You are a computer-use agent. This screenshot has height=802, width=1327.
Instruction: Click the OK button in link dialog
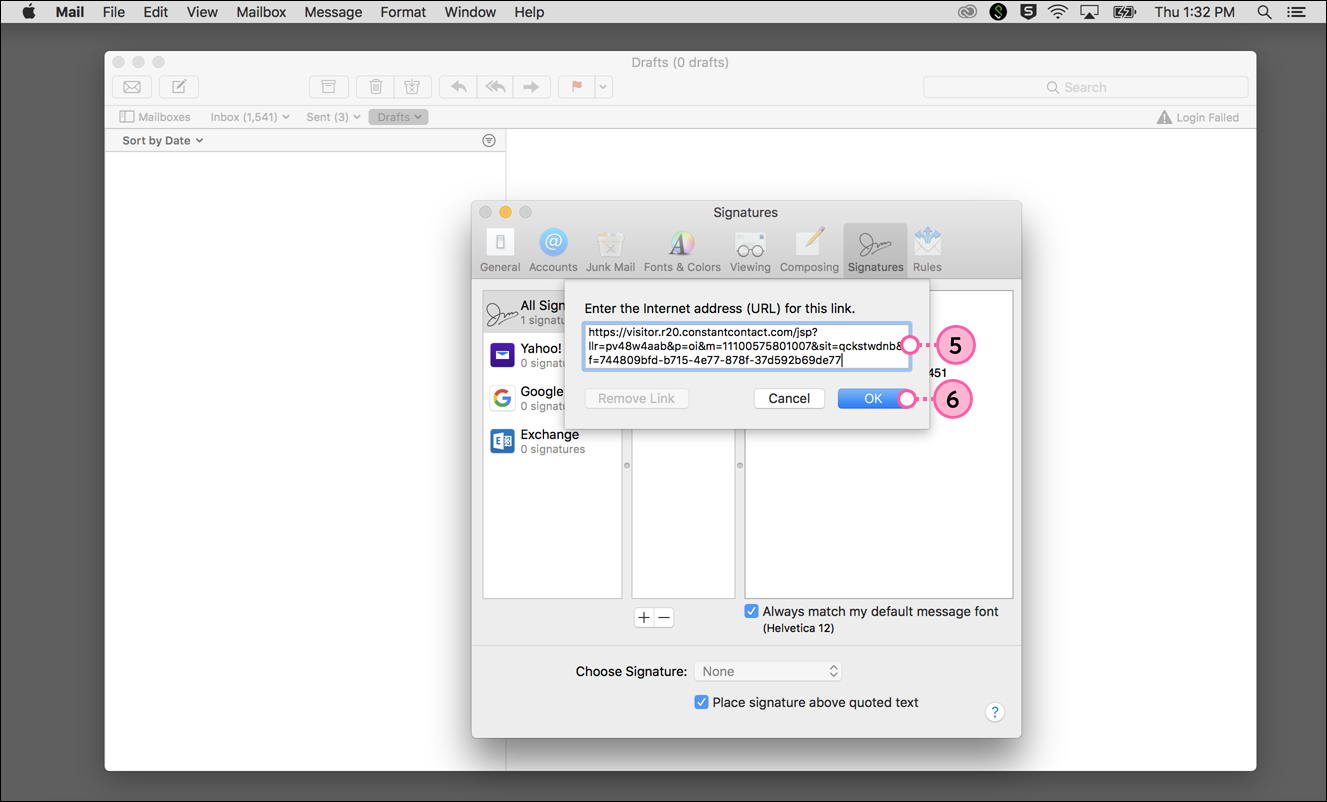873,398
